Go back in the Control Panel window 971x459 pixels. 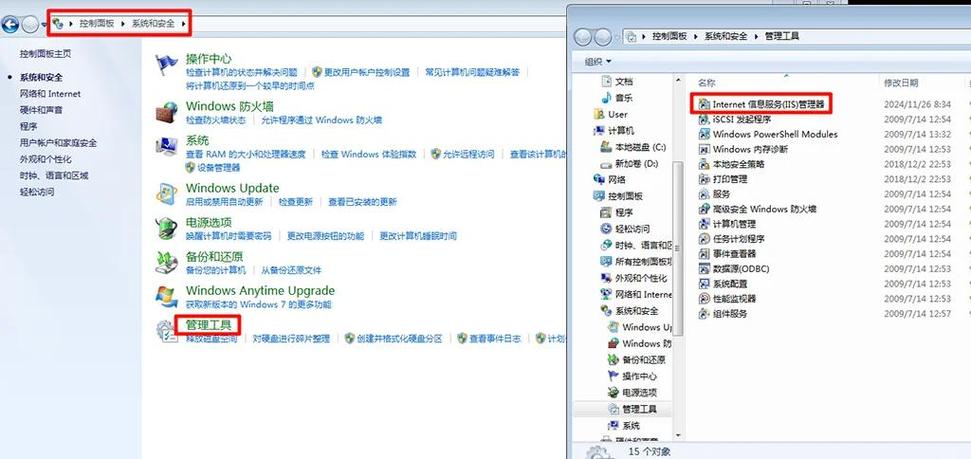[x=10, y=25]
